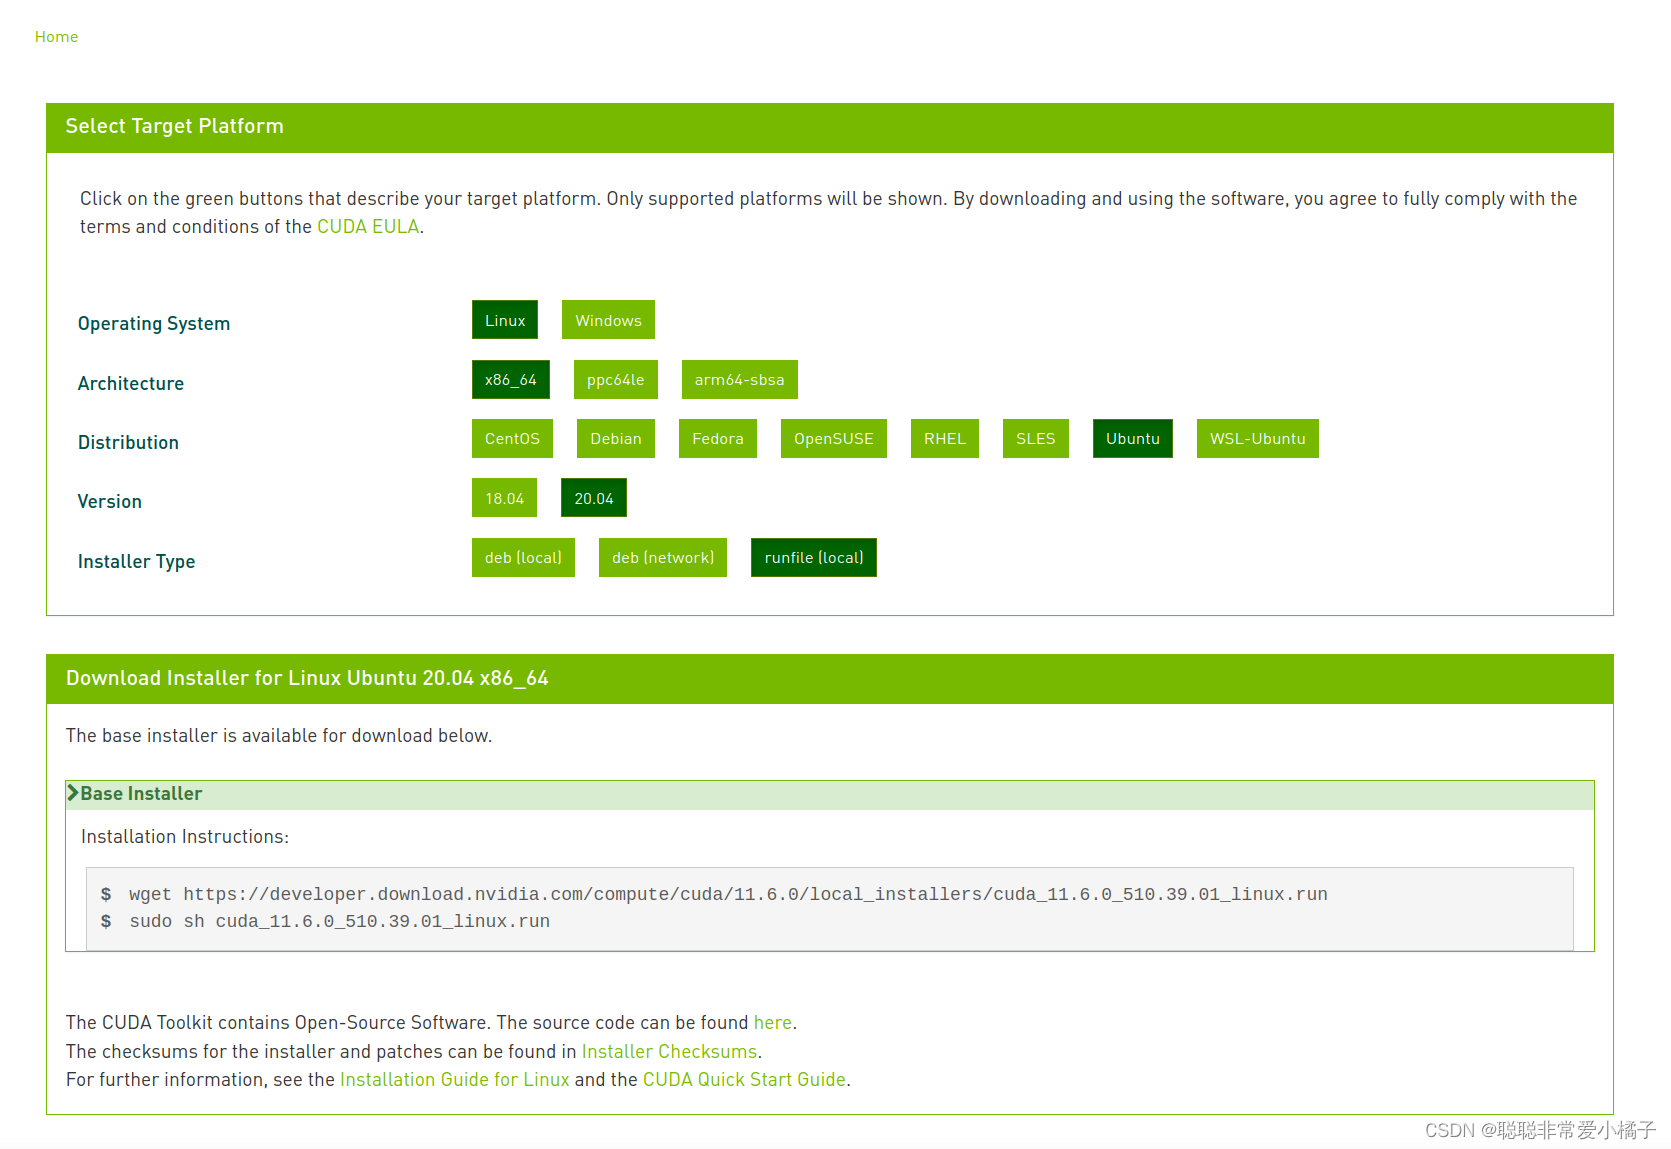Choose deb (network) installer type
Screen dimensions: 1671x1149
coord(663,557)
